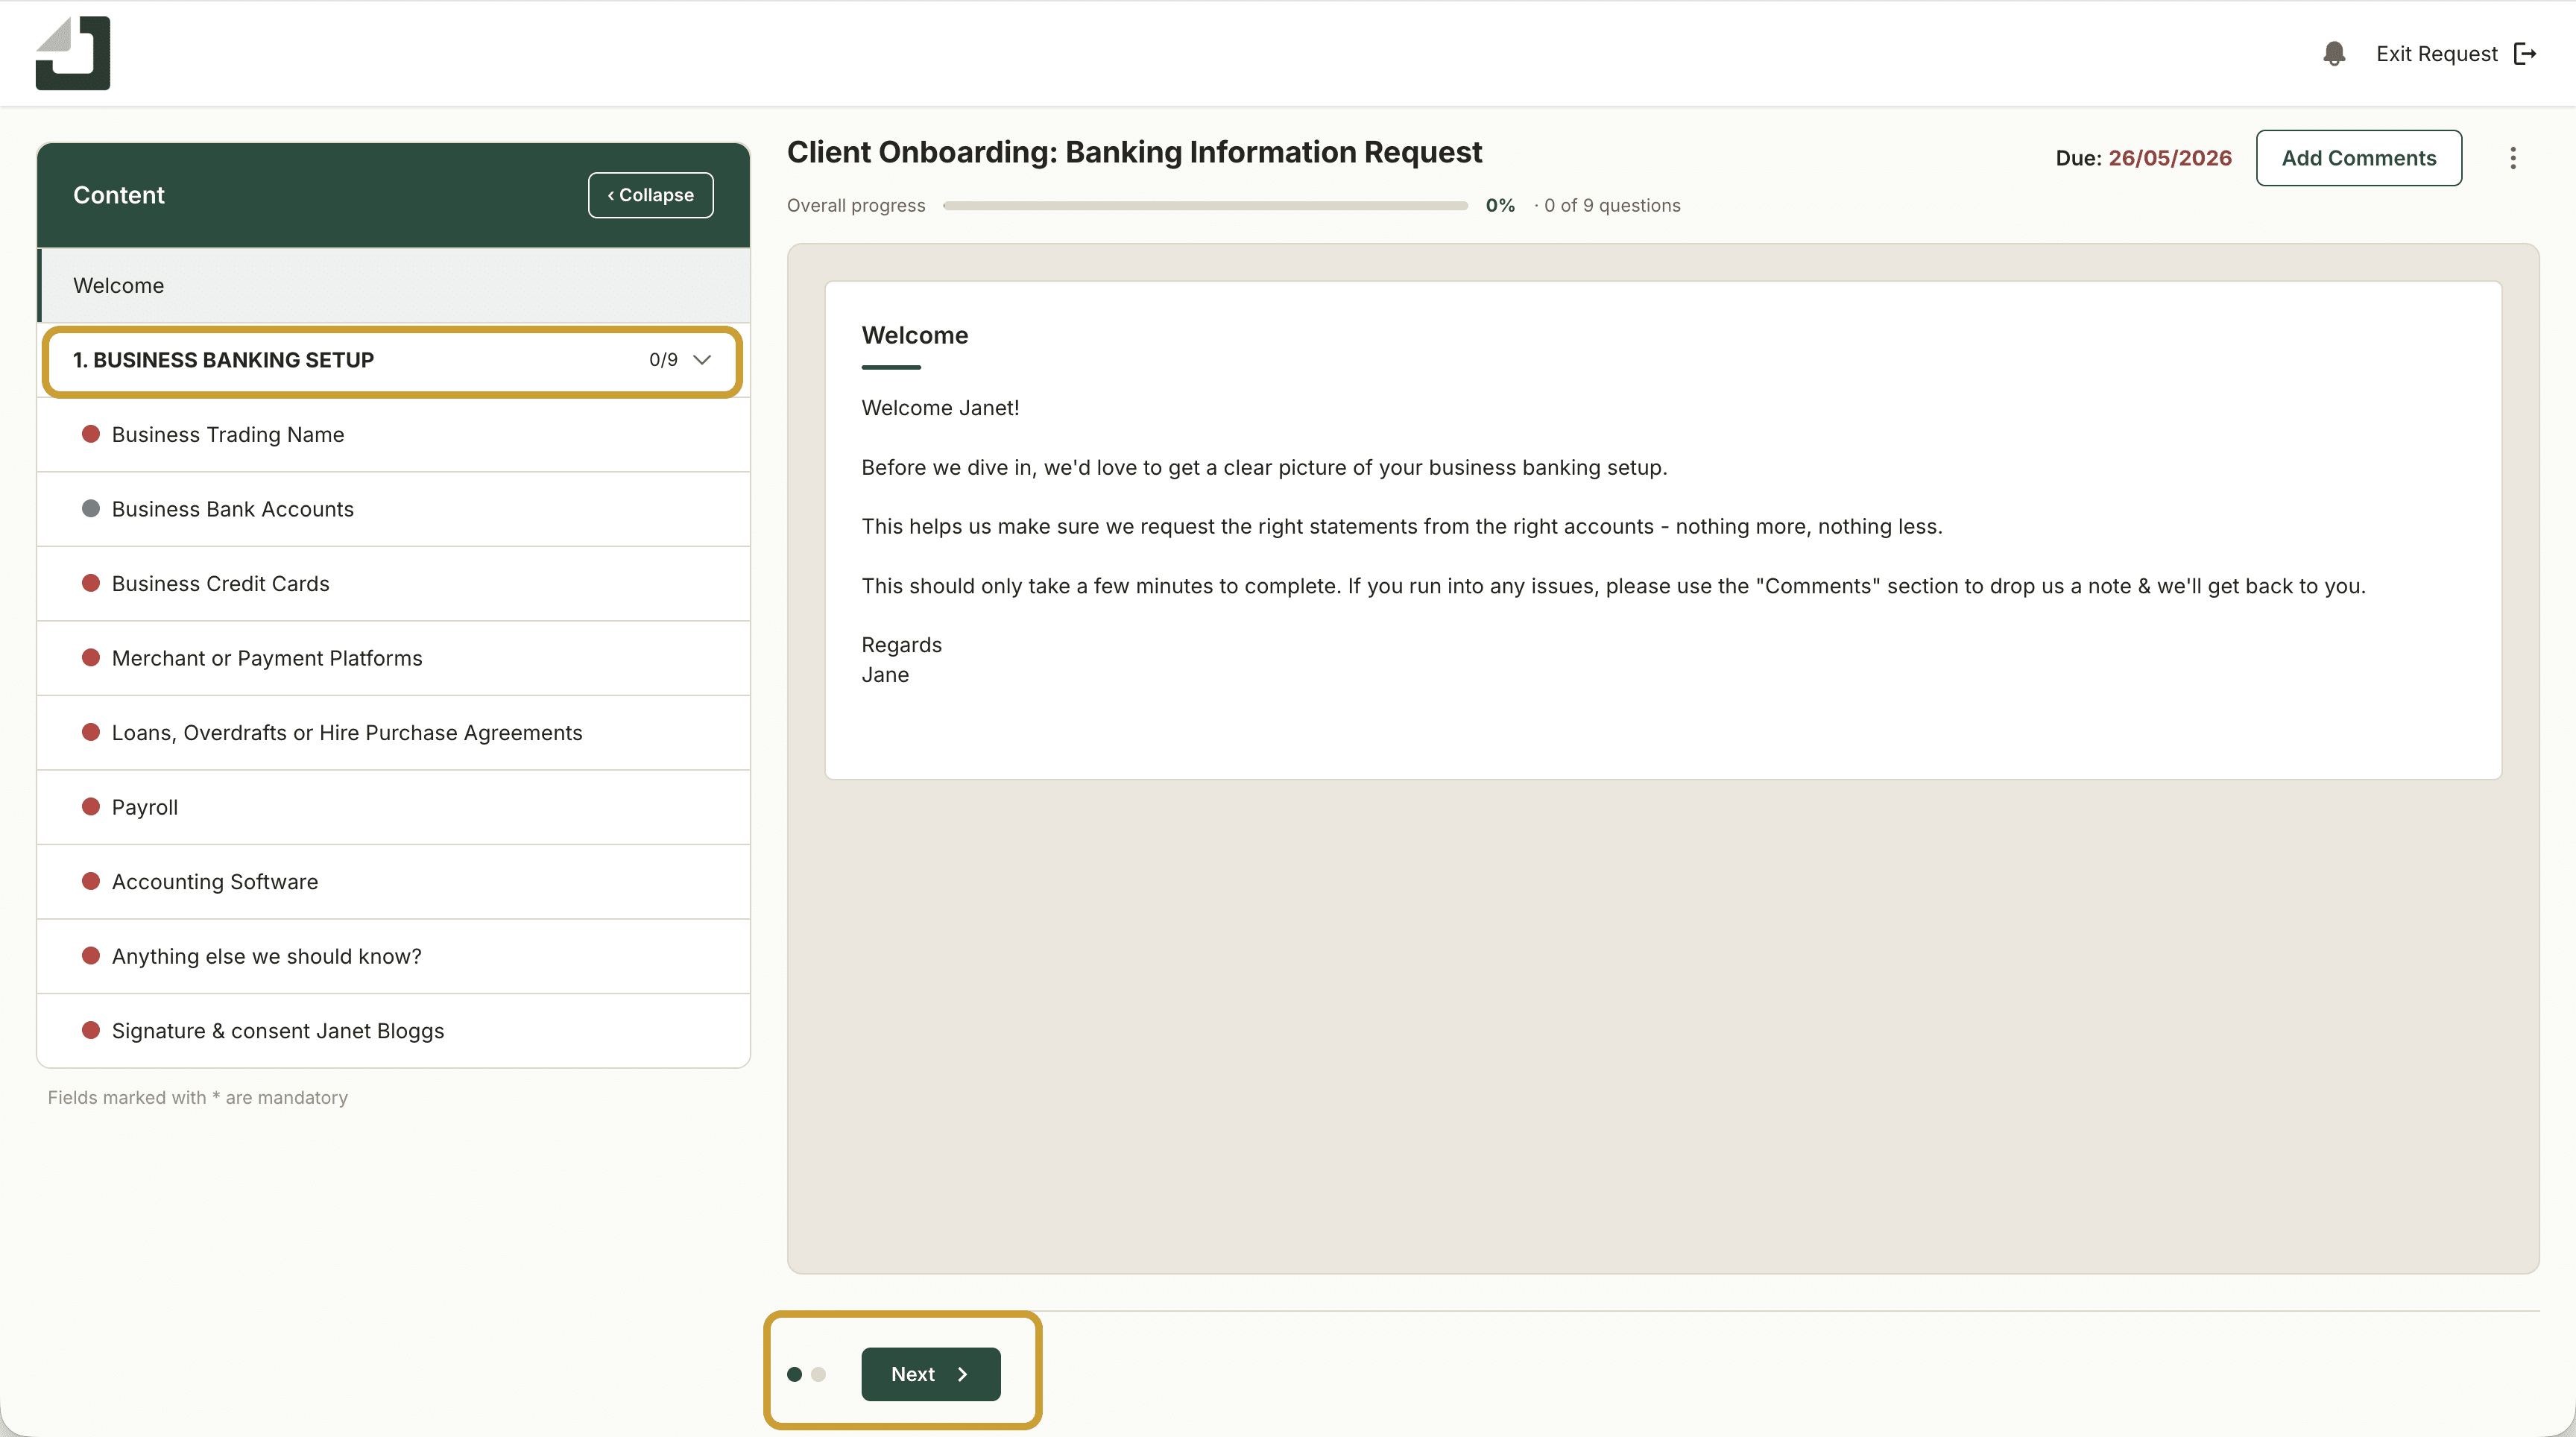
Task: Open Business Credit Cards question
Action: (x=394, y=584)
